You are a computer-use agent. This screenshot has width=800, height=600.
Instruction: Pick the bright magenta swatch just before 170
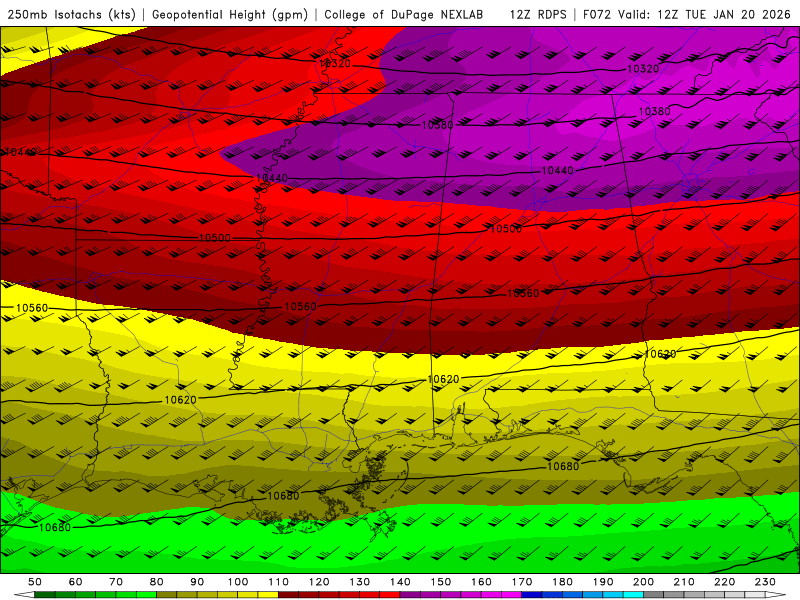click(511, 595)
